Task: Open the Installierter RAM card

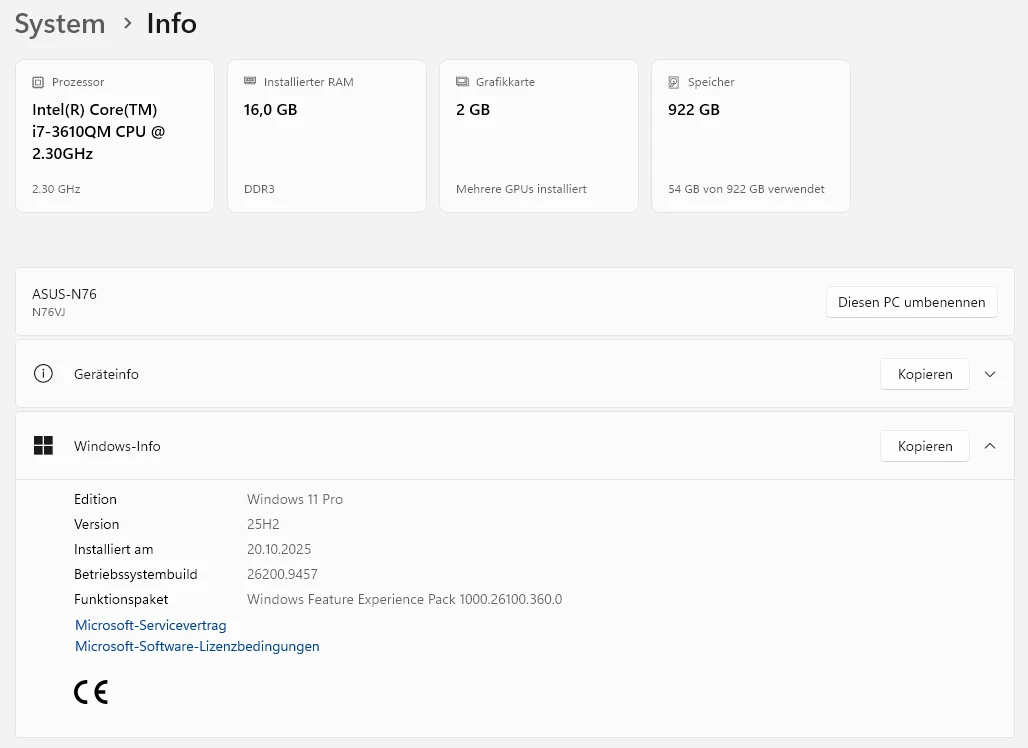Action: [326, 136]
